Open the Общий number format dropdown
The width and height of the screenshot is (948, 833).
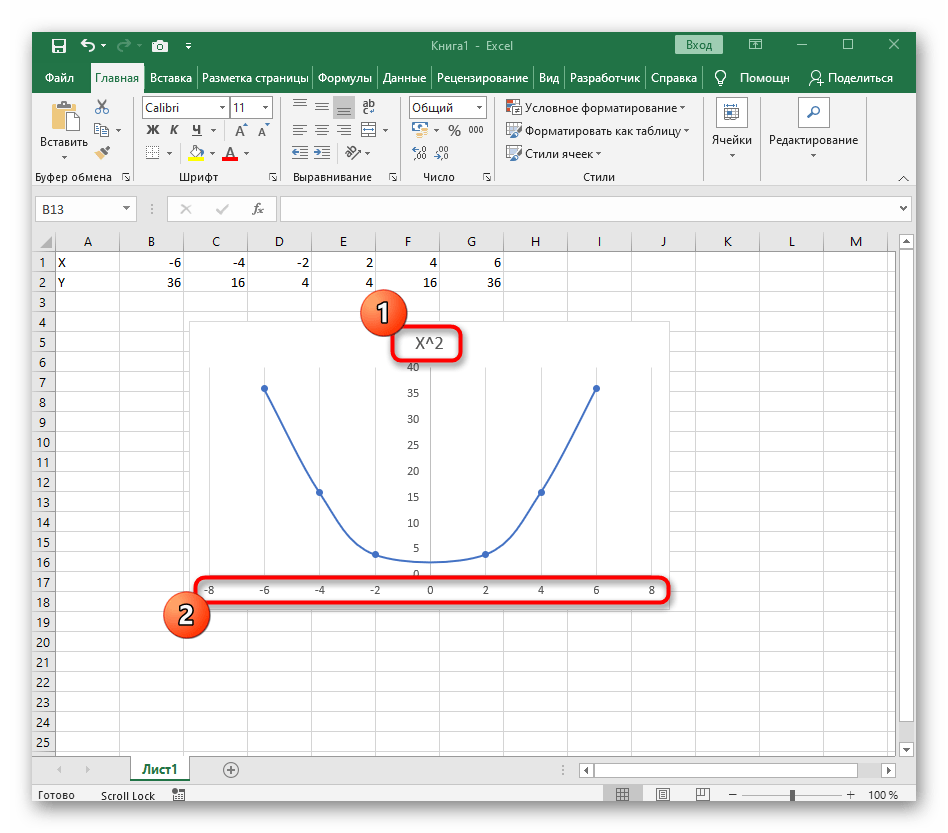coord(479,108)
